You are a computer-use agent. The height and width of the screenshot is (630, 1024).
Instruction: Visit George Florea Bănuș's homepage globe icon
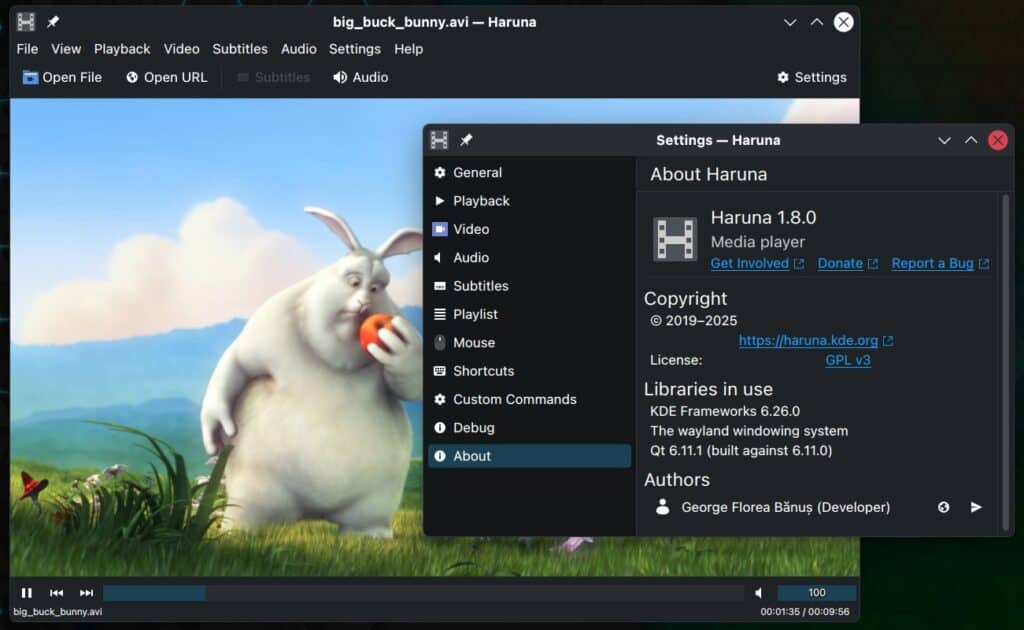(x=943, y=507)
